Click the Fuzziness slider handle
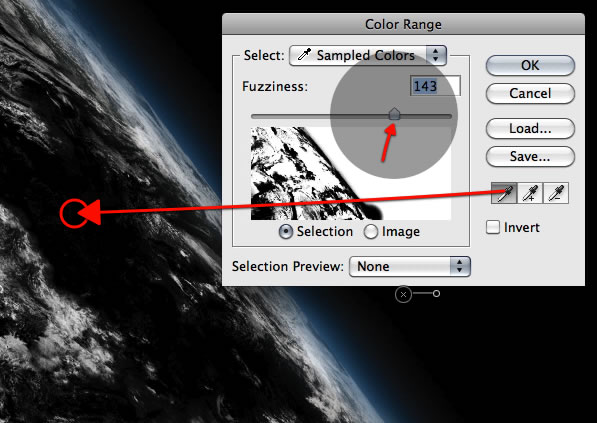This screenshot has height=423, width=597. 394,114
